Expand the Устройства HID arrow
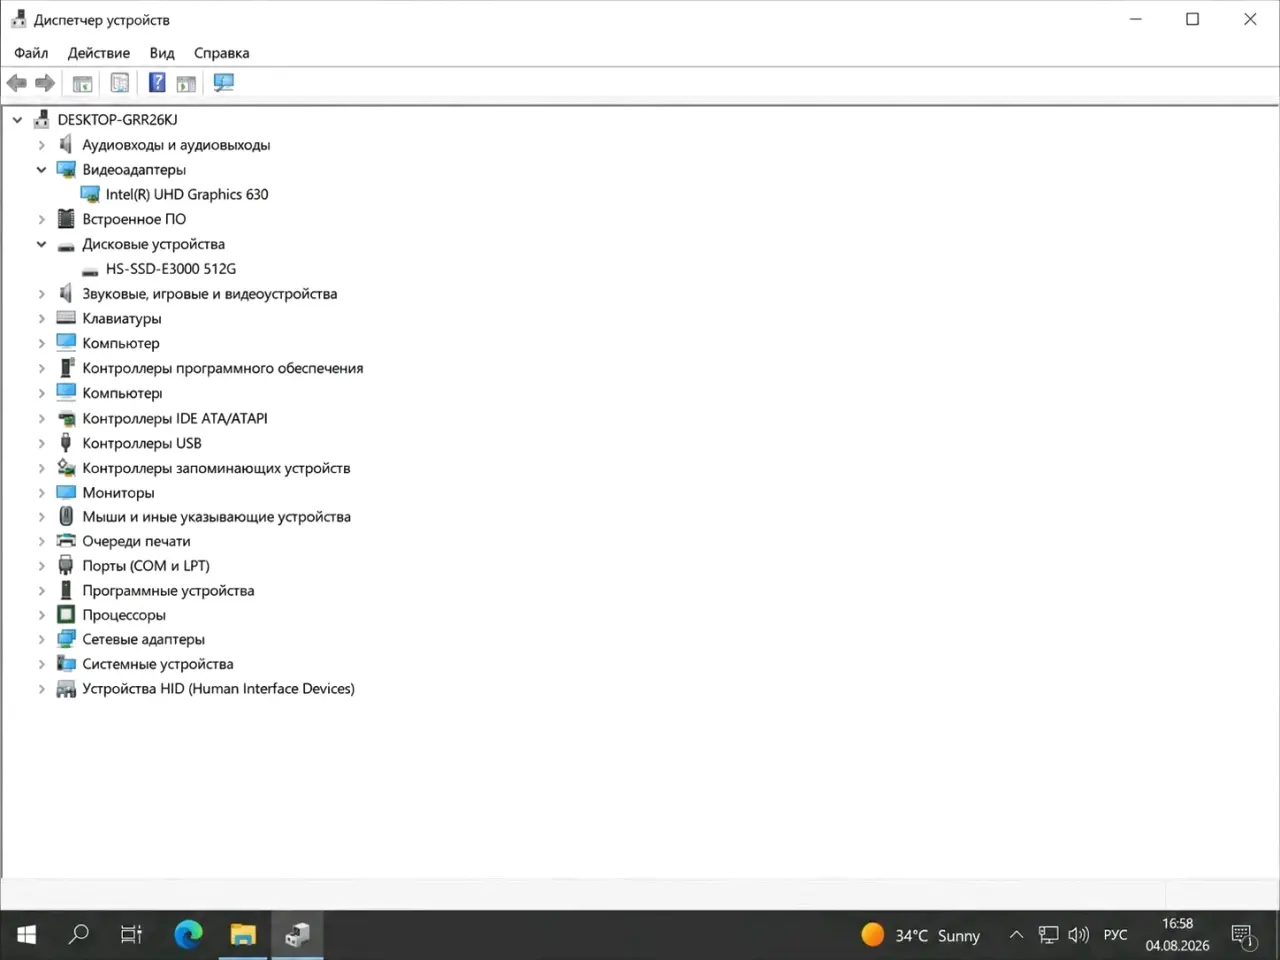The image size is (1280, 960). (x=41, y=689)
